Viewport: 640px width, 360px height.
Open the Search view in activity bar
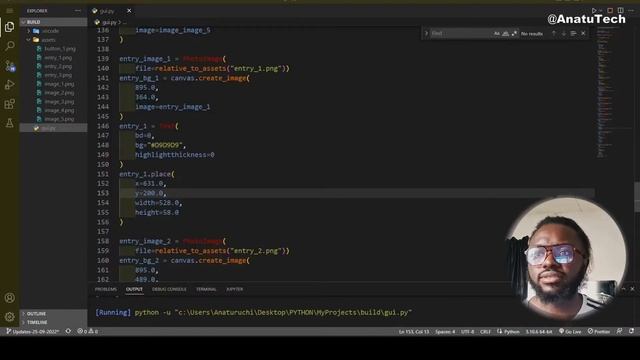coord(9,46)
